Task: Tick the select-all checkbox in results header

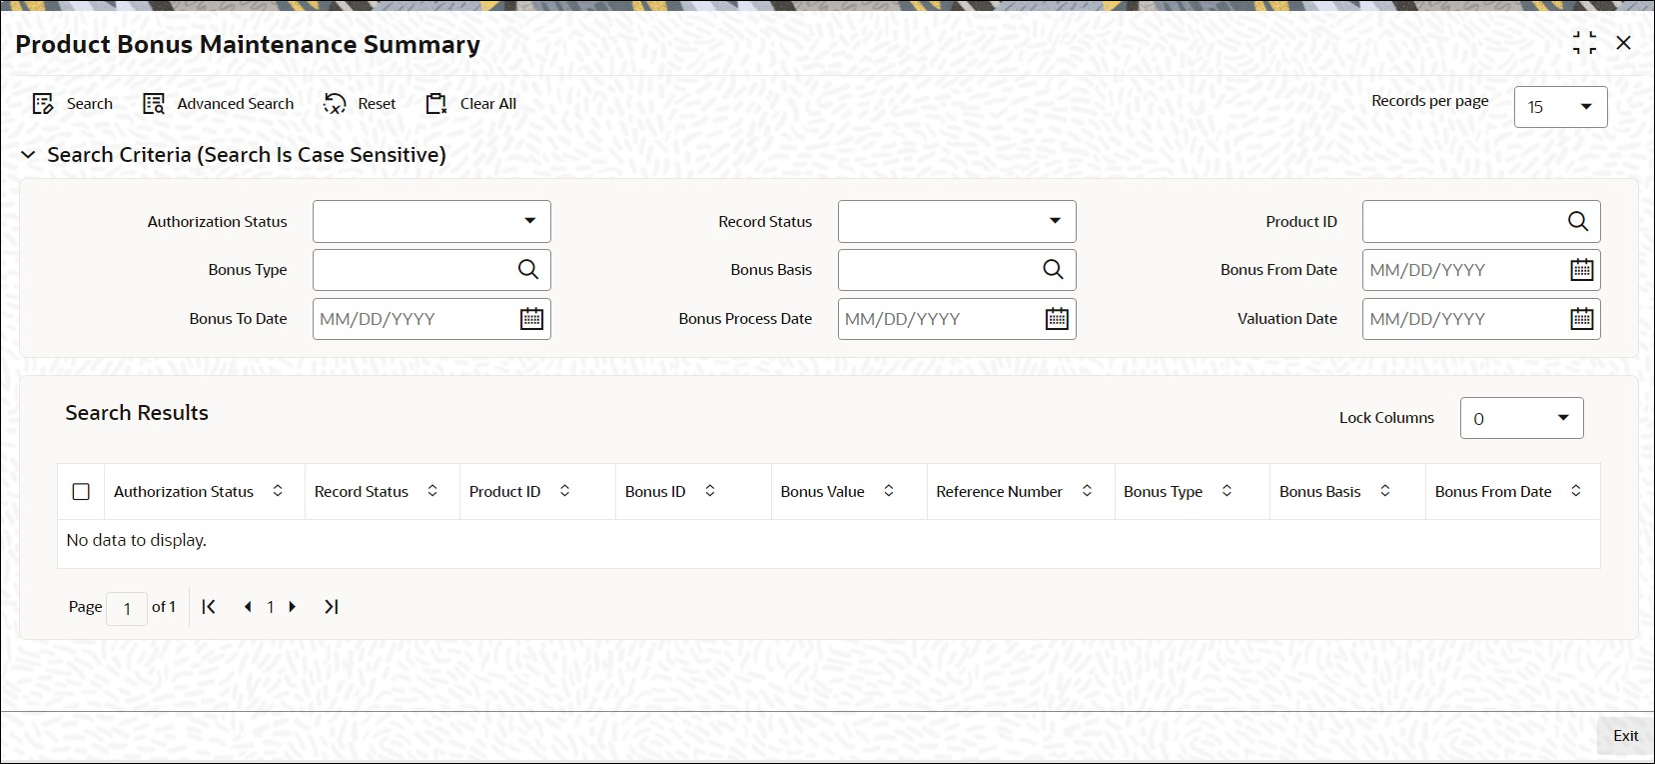Action: [x=81, y=492]
